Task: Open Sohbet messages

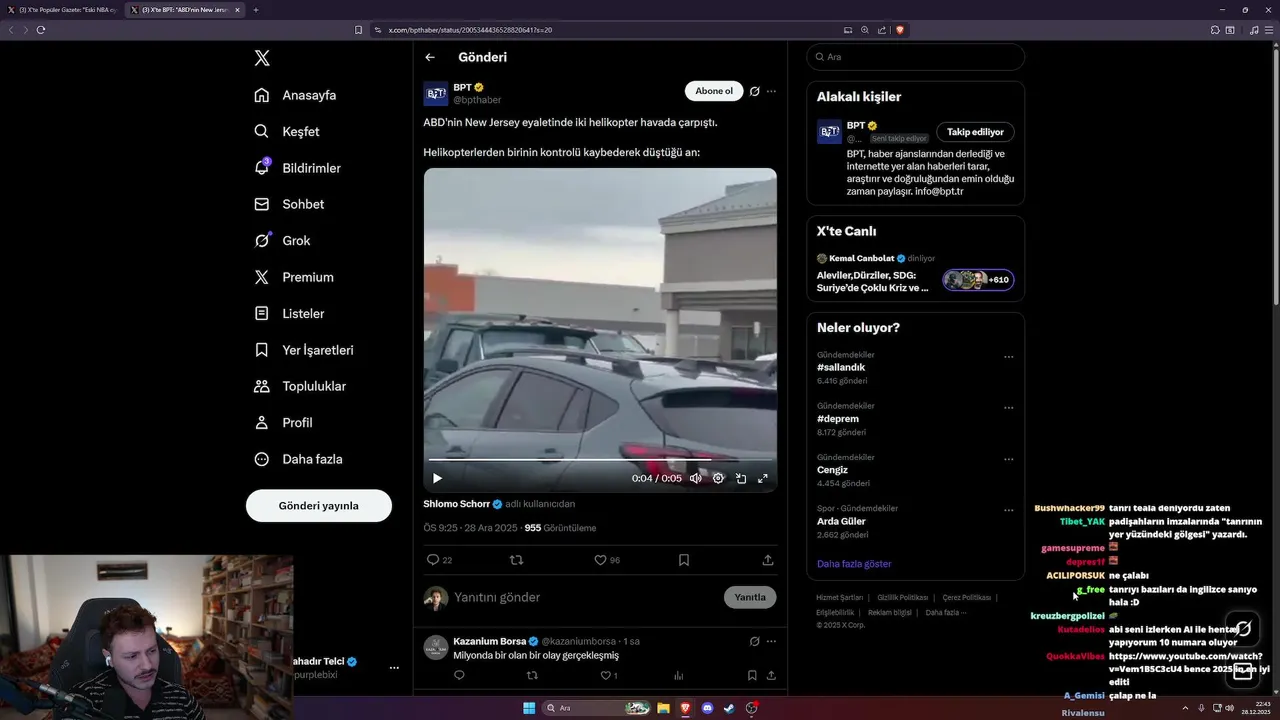Action: pos(289,204)
